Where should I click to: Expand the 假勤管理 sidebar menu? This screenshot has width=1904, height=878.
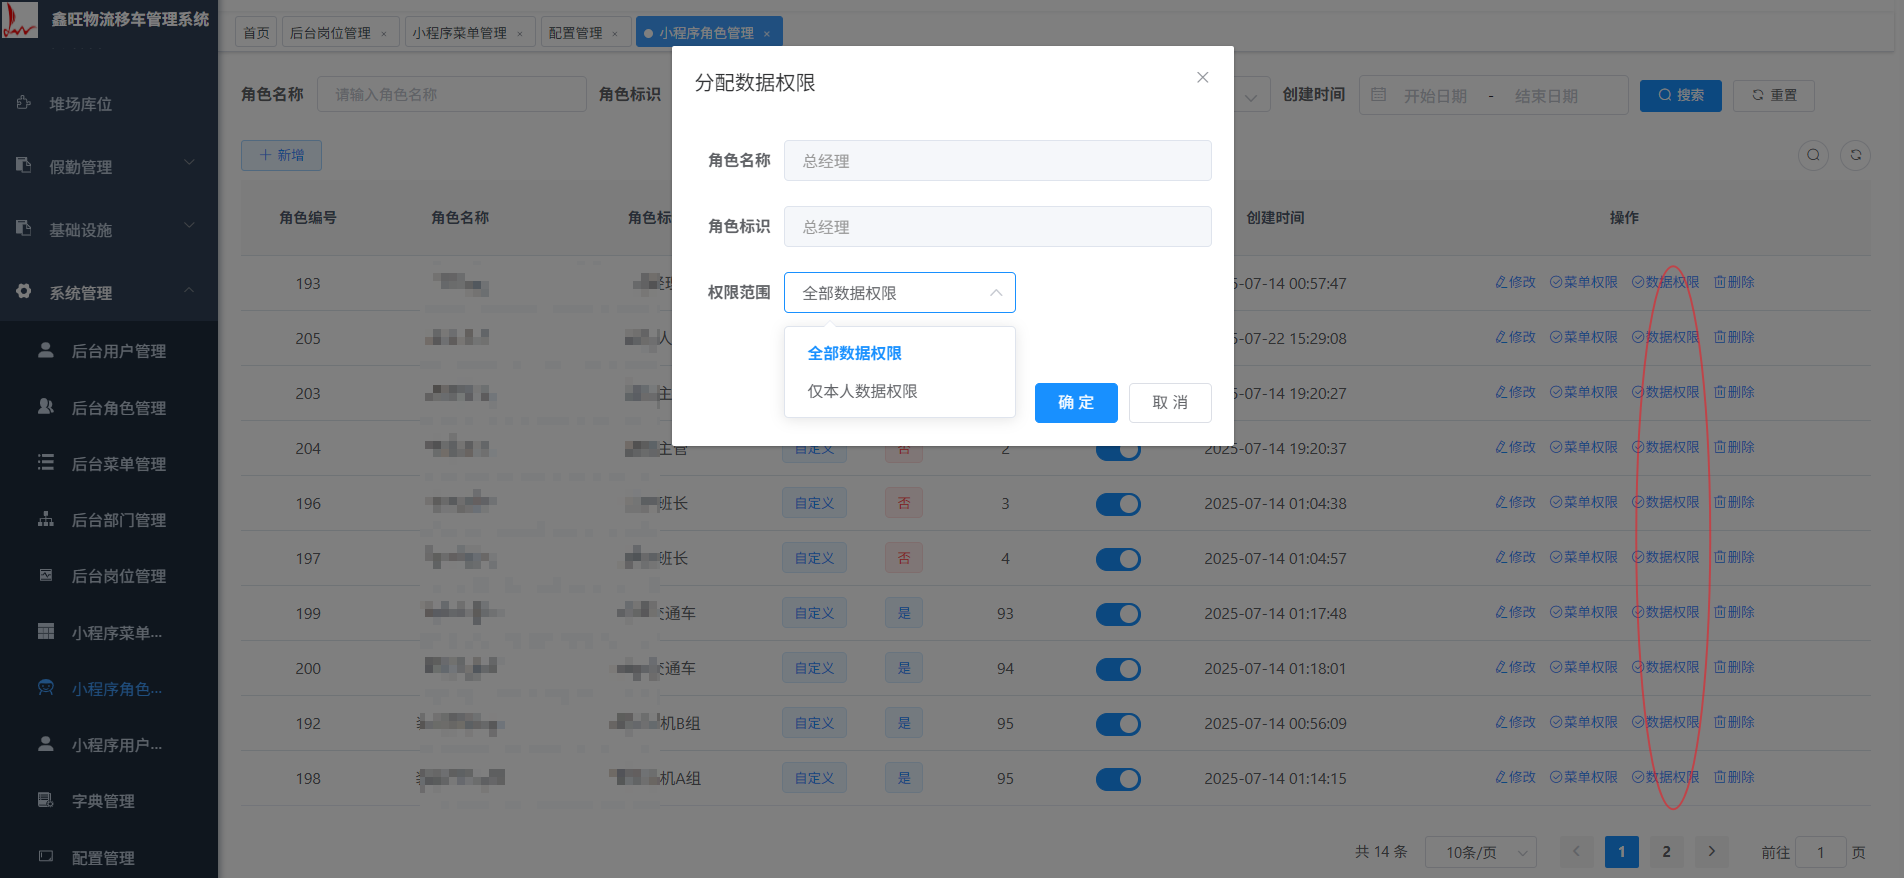[x=109, y=167]
